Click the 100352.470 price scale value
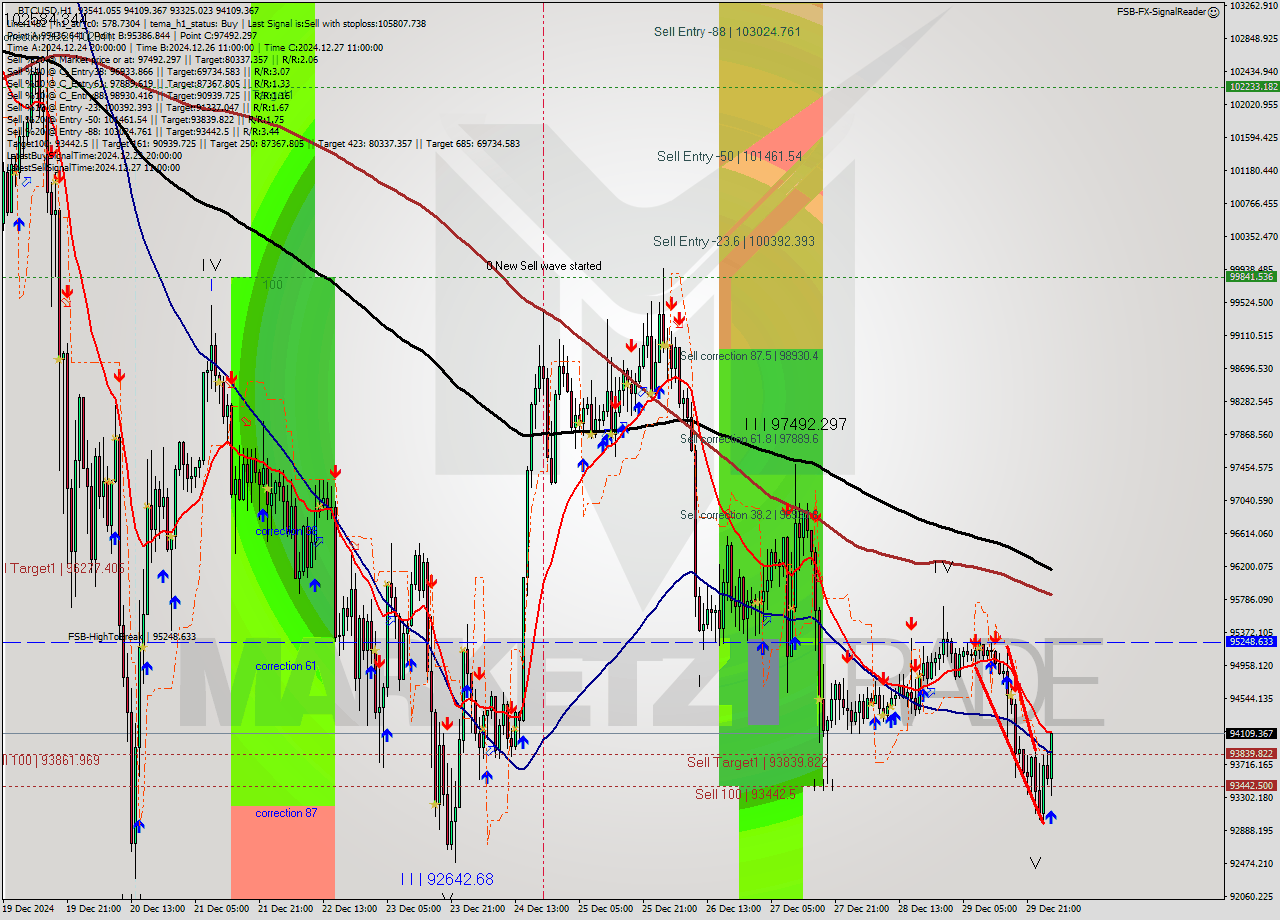The image size is (1280, 920). [1252, 236]
